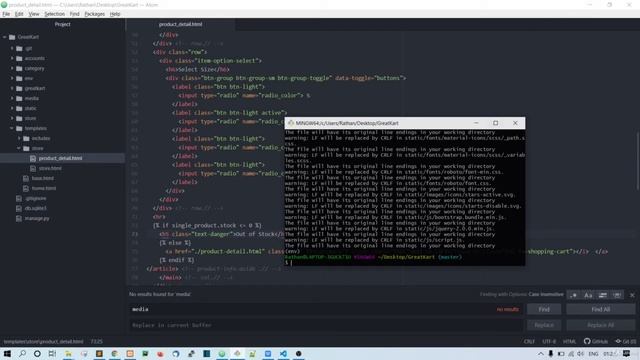Click the Replace All button

click(x=600, y=325)
